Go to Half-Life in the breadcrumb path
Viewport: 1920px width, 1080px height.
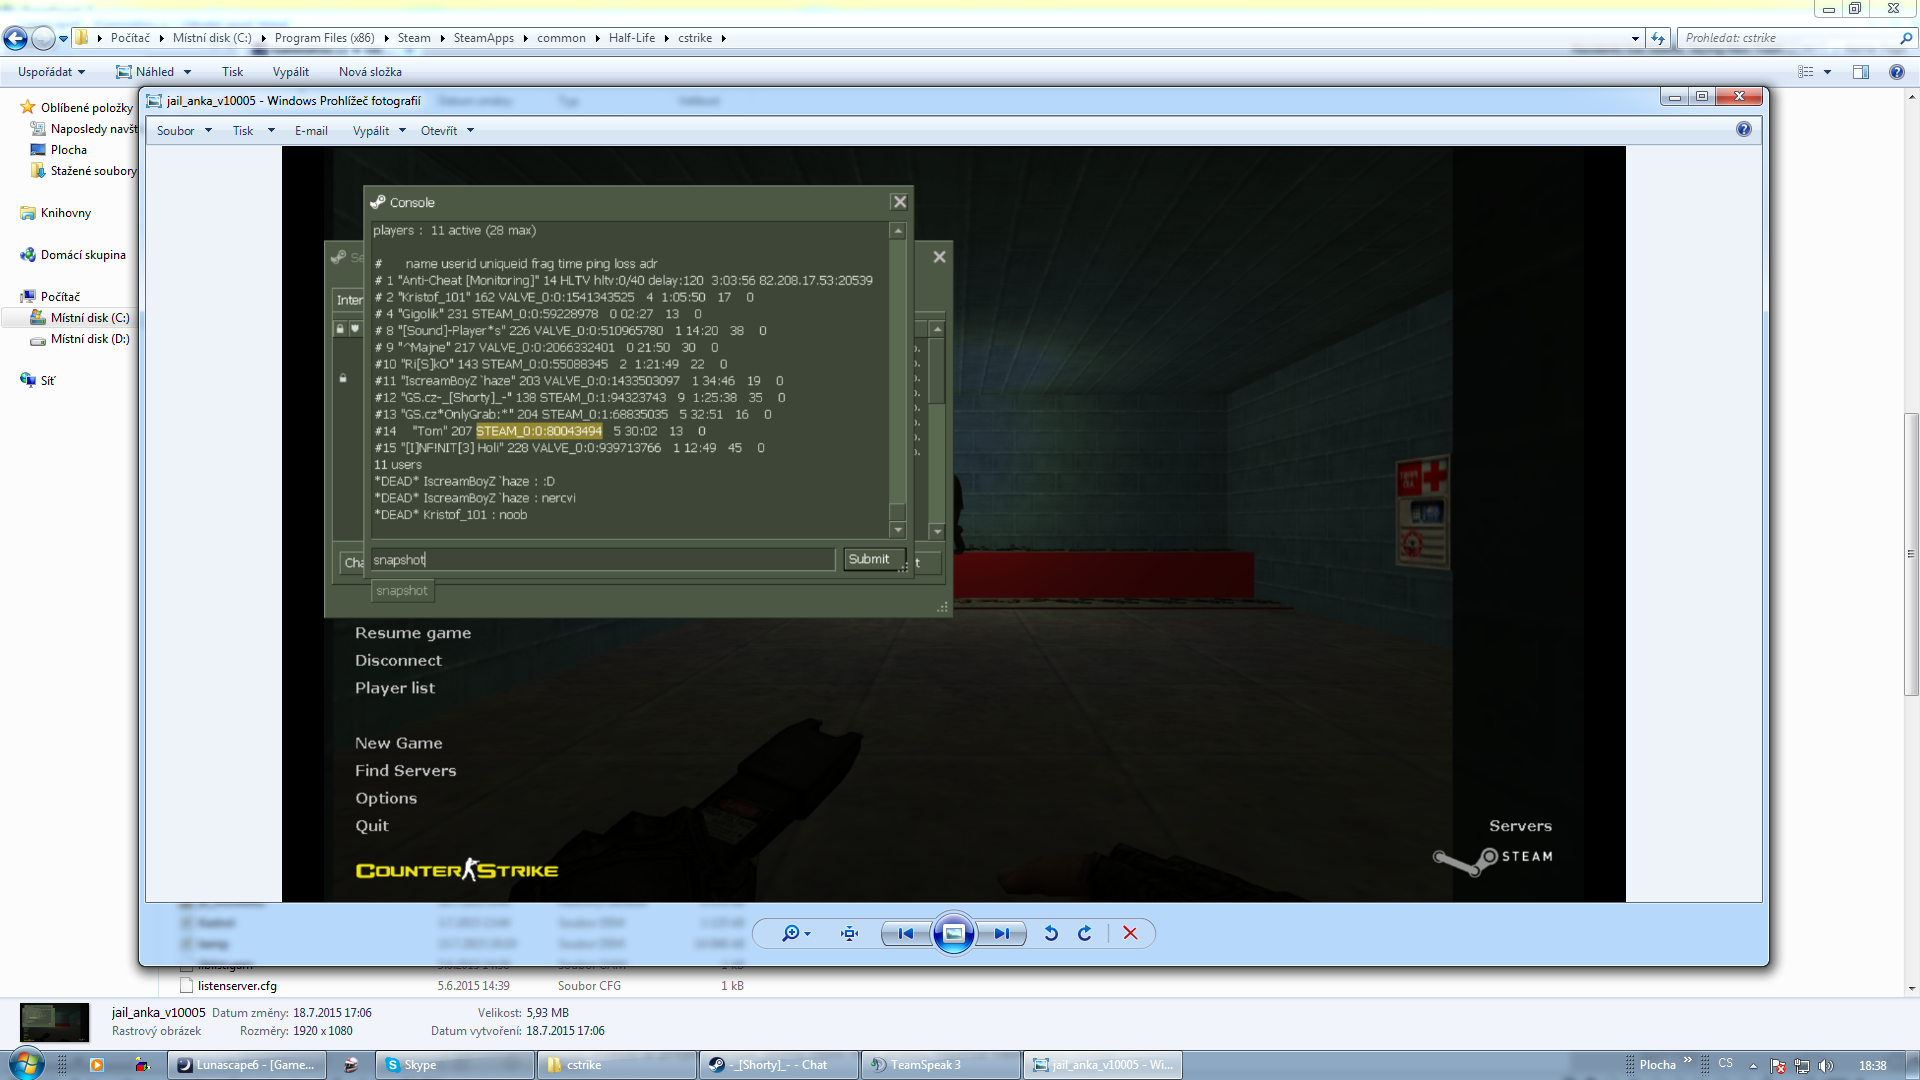(632, 38)
